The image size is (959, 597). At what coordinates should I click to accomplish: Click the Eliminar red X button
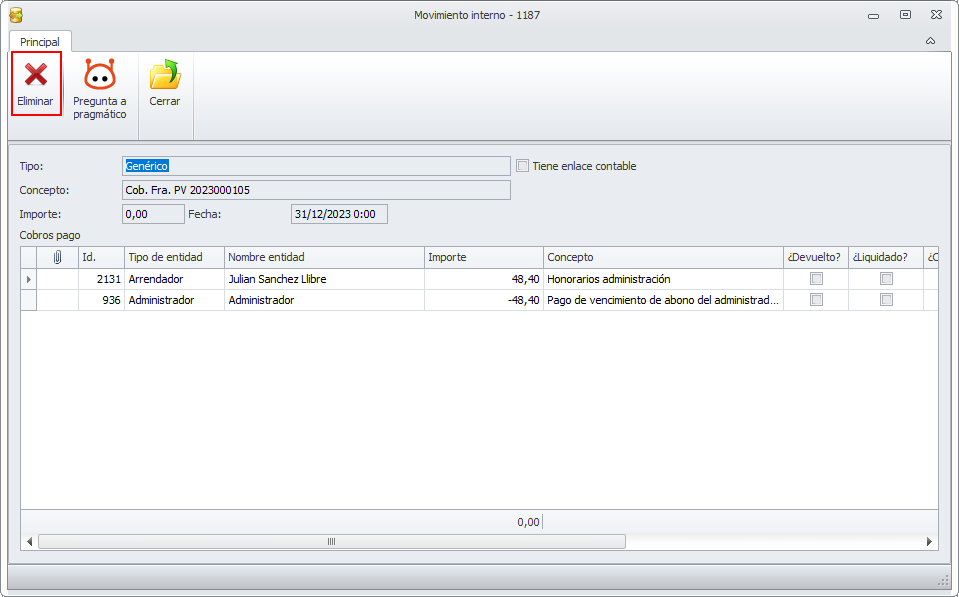pos(36,84)
